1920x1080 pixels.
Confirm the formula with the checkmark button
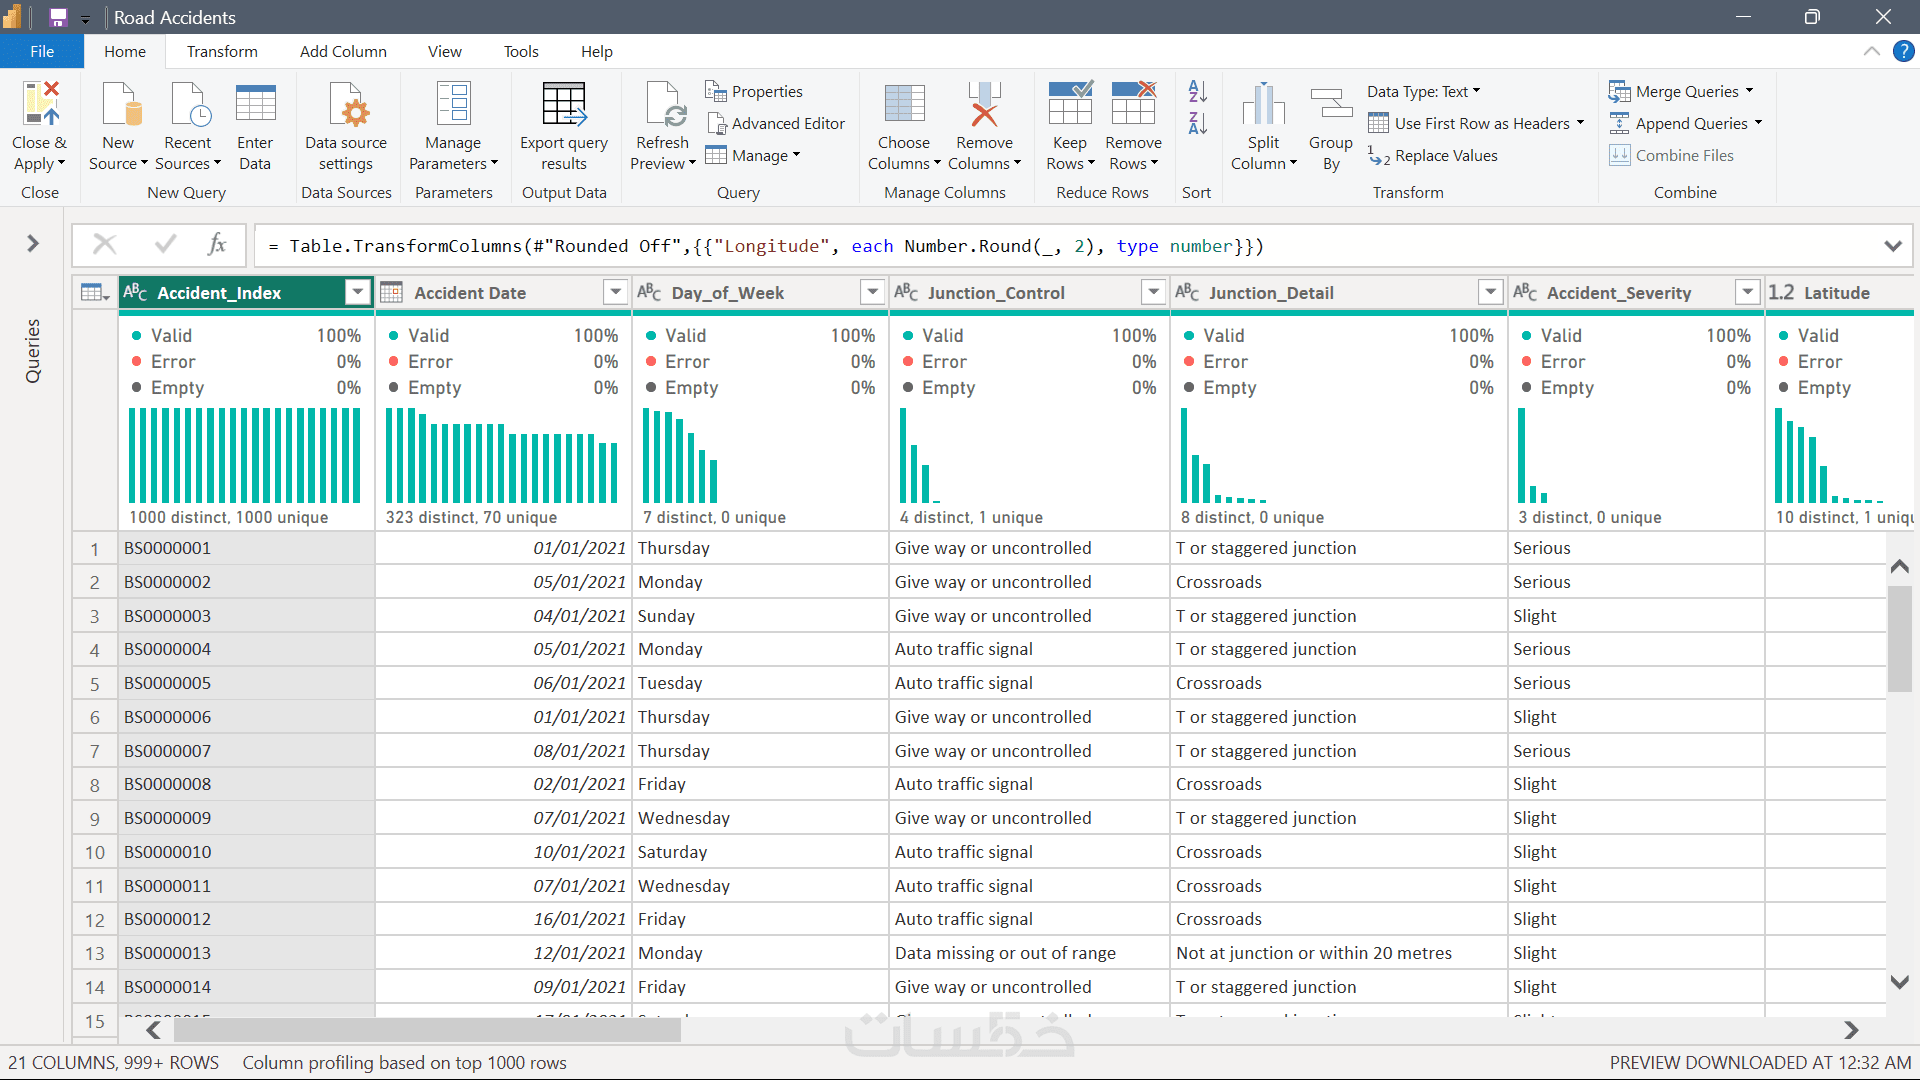pyautogui.click(x=165, y=244)
